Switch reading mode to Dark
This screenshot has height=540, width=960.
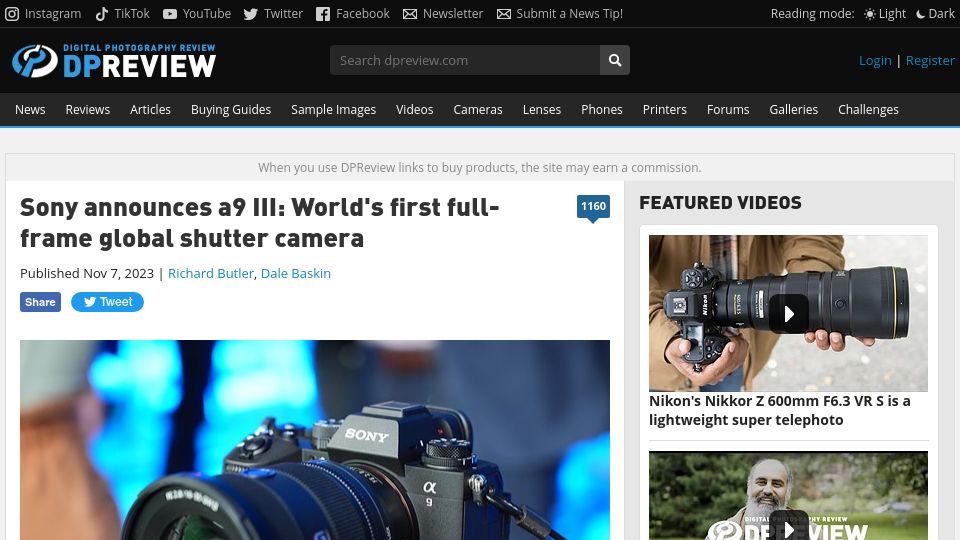coord(935,13)
